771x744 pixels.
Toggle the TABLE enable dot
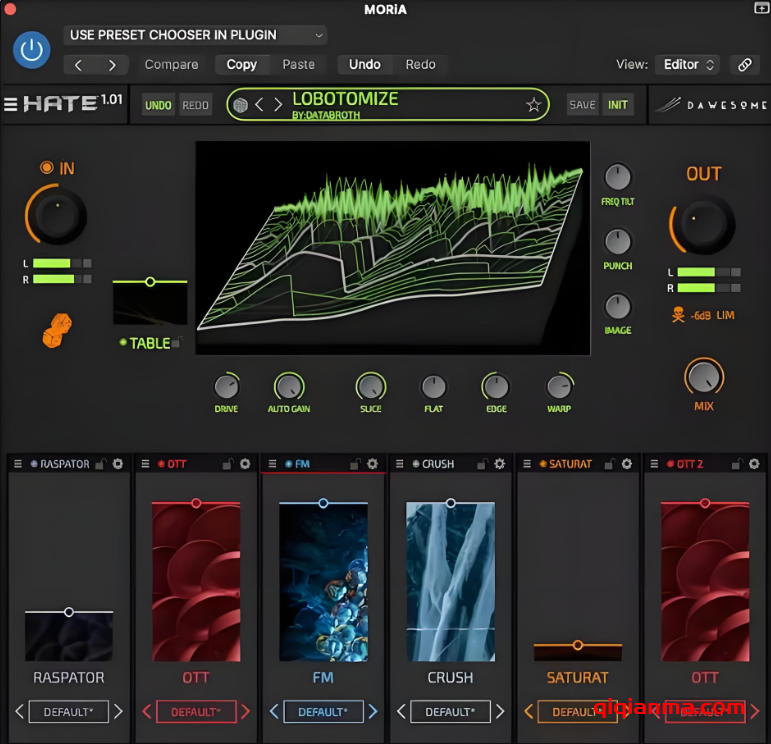coord(123,342)
